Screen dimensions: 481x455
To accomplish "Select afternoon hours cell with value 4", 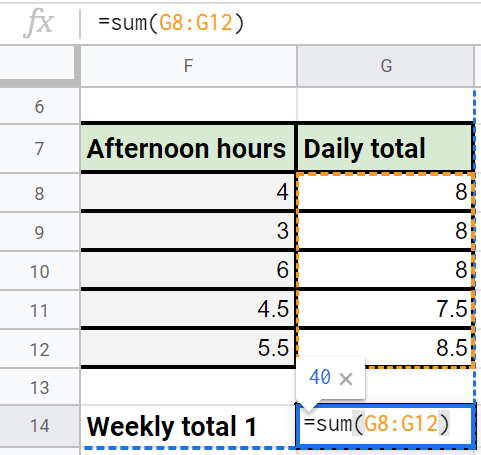I will pos(188,192).
